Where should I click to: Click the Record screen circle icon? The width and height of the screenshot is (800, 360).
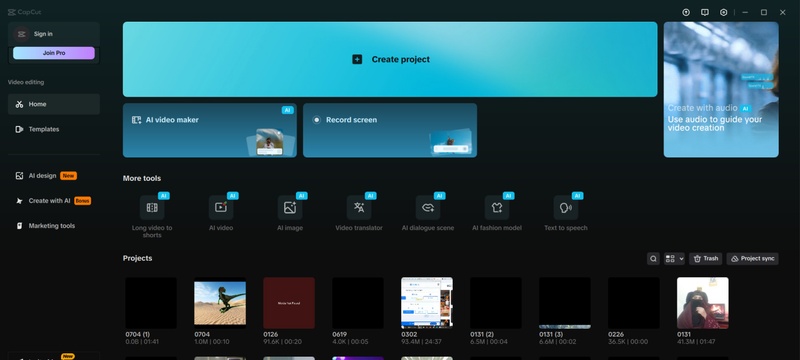click(316, 120)
